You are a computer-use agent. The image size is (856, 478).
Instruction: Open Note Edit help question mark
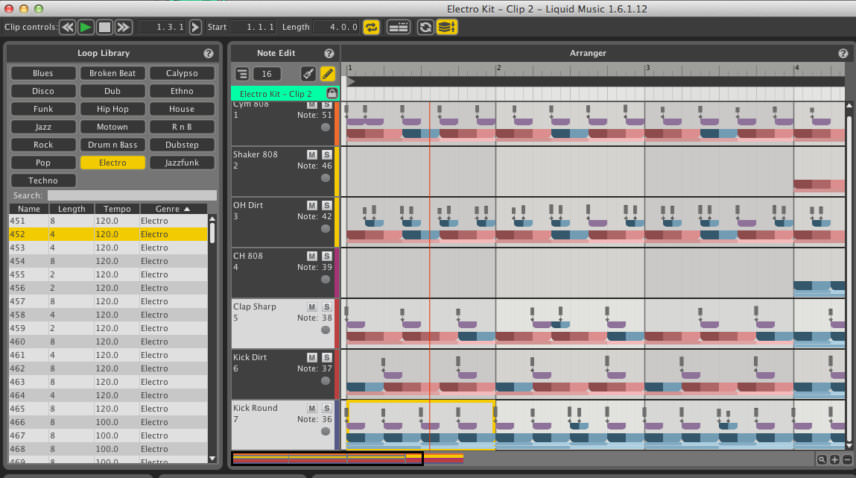pos(329,53)
